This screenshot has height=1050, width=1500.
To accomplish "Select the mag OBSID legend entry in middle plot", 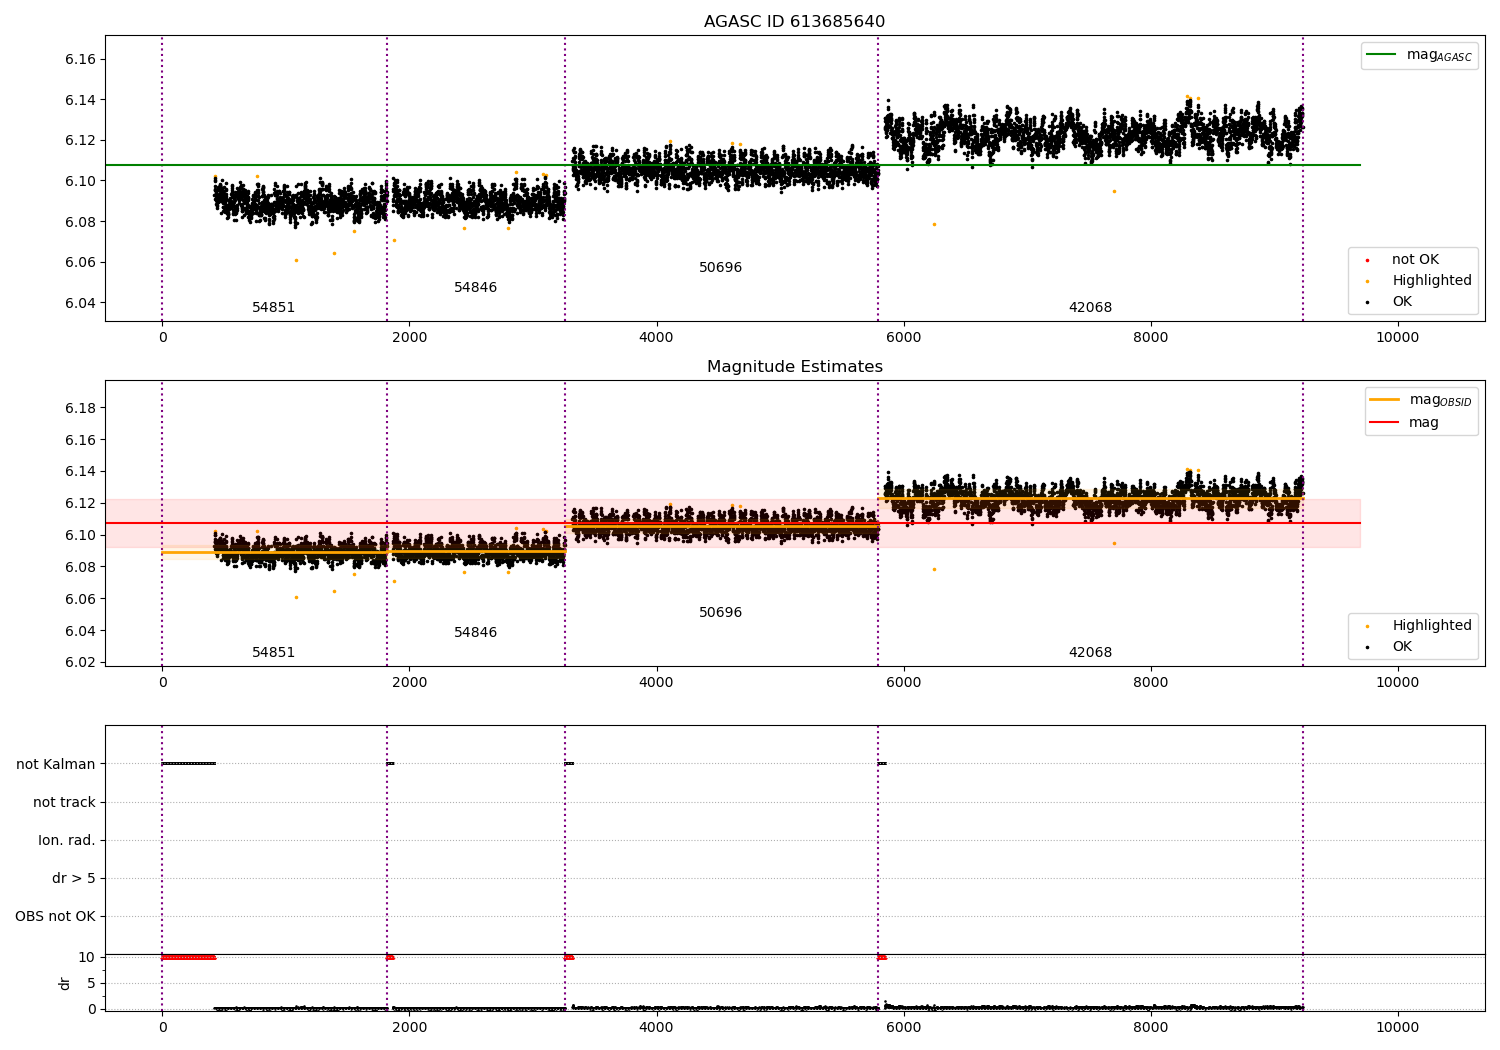I will tap(1420, 400).
